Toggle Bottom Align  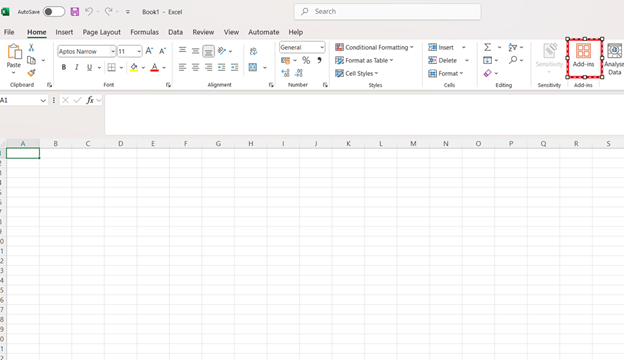click(x=208, y=51)
